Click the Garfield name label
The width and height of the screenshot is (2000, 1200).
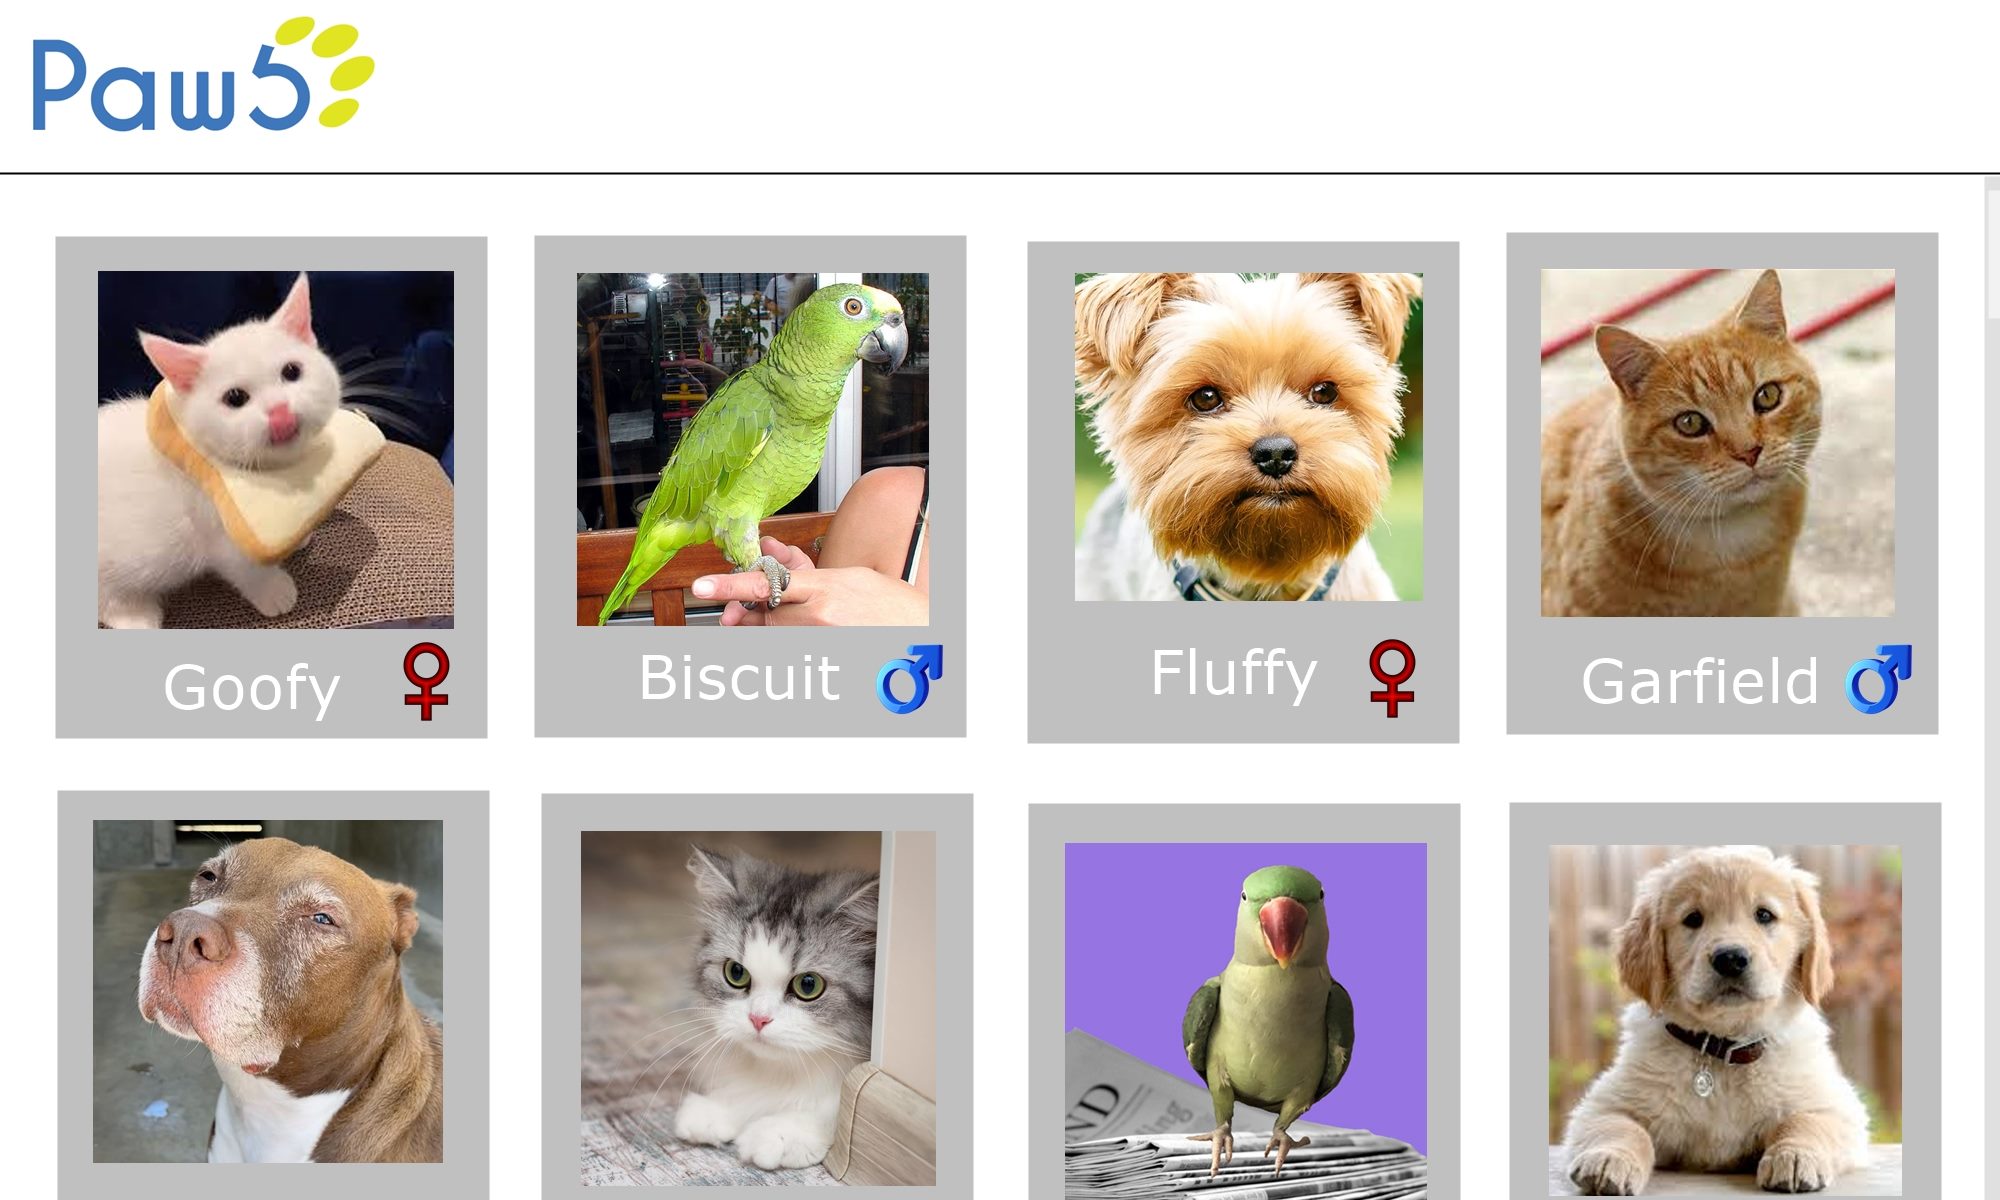[x=1699, y=682]
